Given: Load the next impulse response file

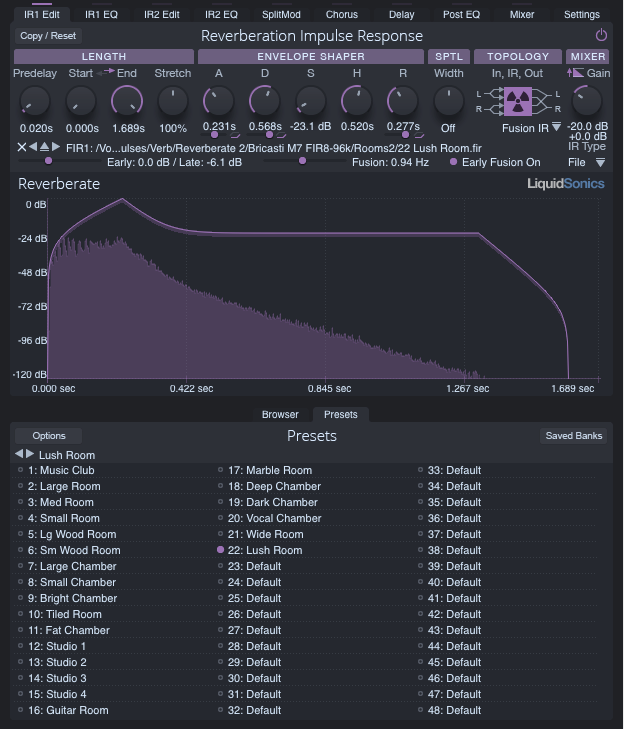Looking at the screenshot, I should click(56, 147).
